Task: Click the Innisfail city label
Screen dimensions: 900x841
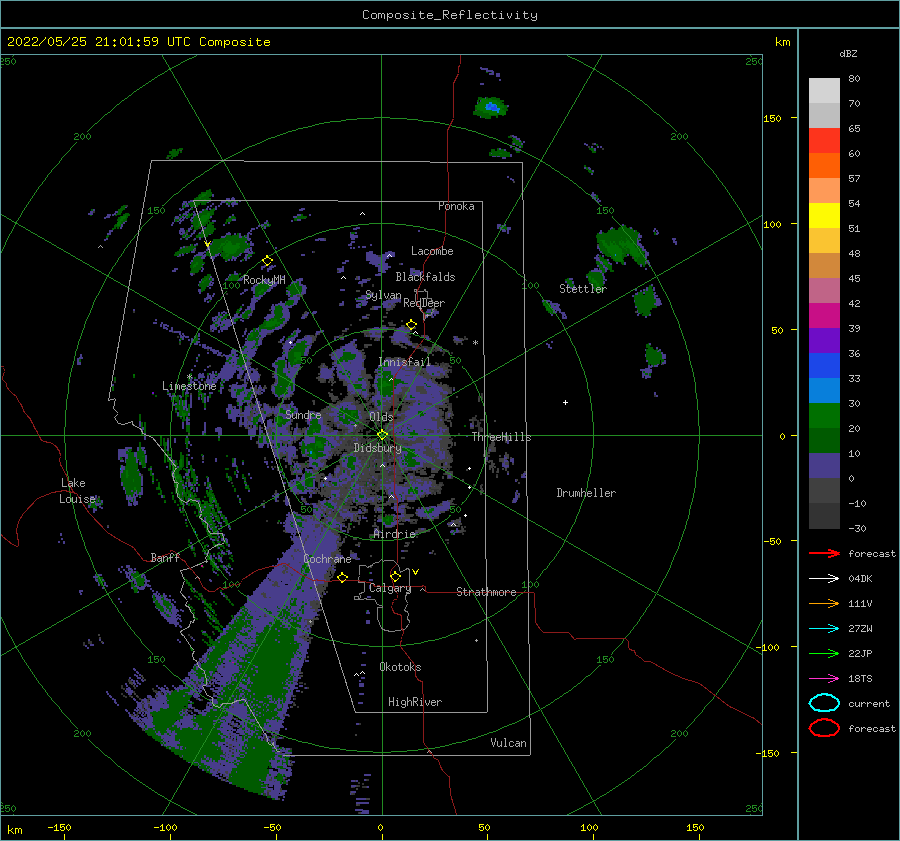Action: click(x=404, y=362)
